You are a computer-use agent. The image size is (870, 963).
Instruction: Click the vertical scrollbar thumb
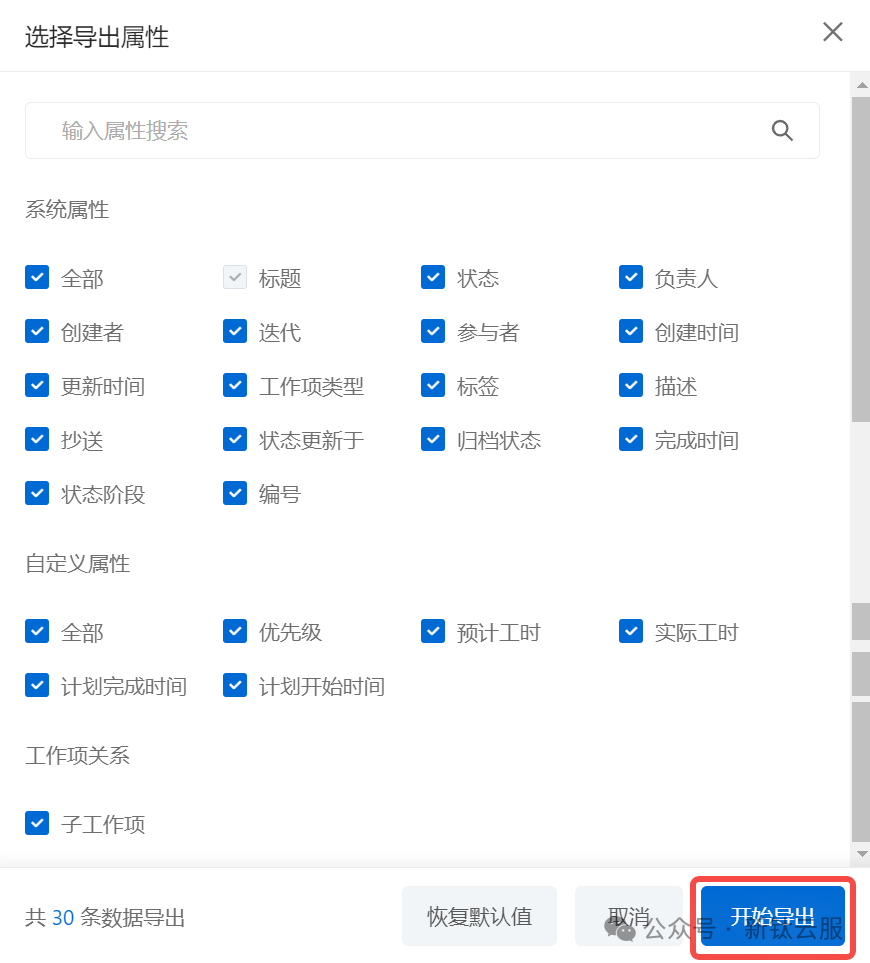coord(861,259)
